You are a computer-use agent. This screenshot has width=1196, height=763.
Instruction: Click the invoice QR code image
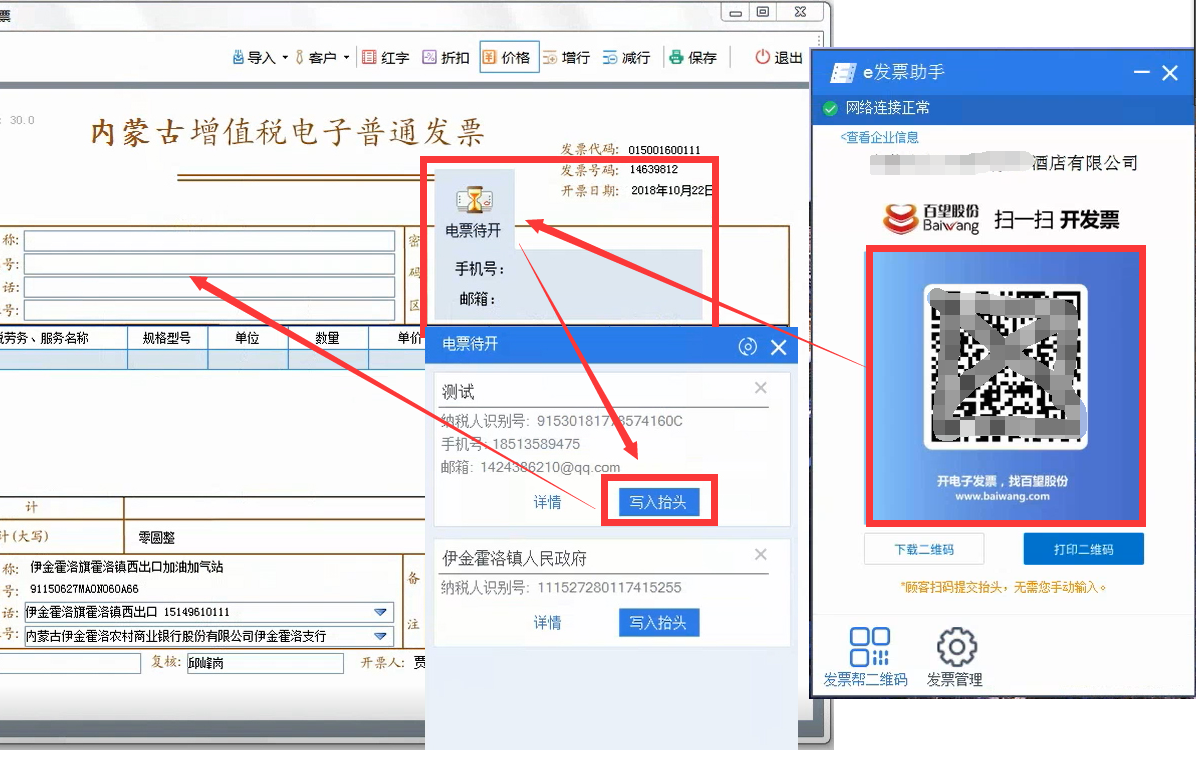[1005, 367]
